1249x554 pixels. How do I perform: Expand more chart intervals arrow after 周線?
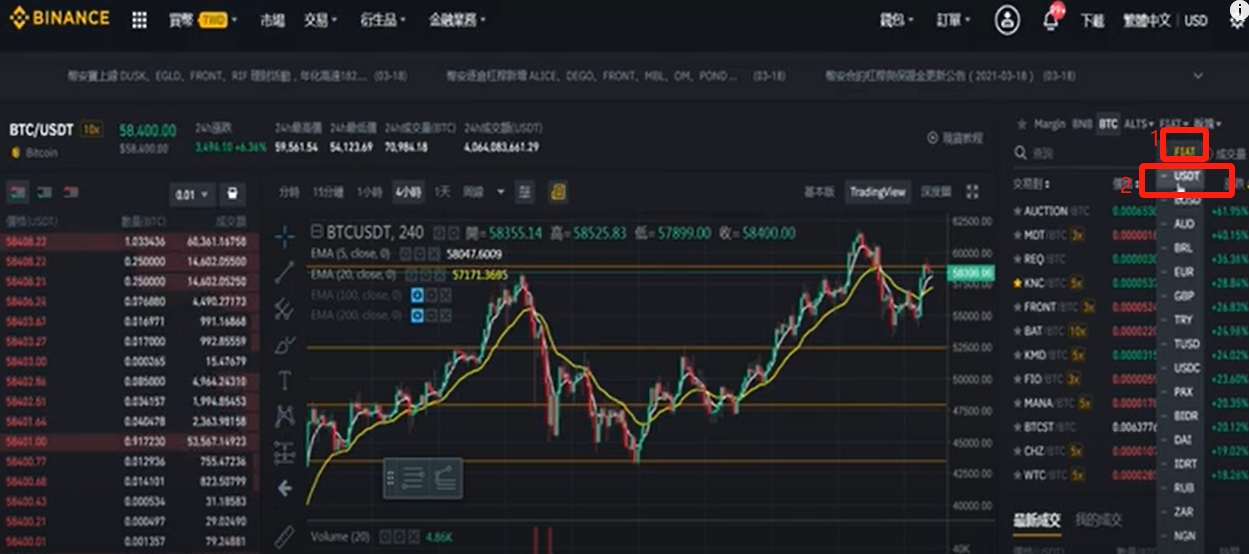coord(501,191)
